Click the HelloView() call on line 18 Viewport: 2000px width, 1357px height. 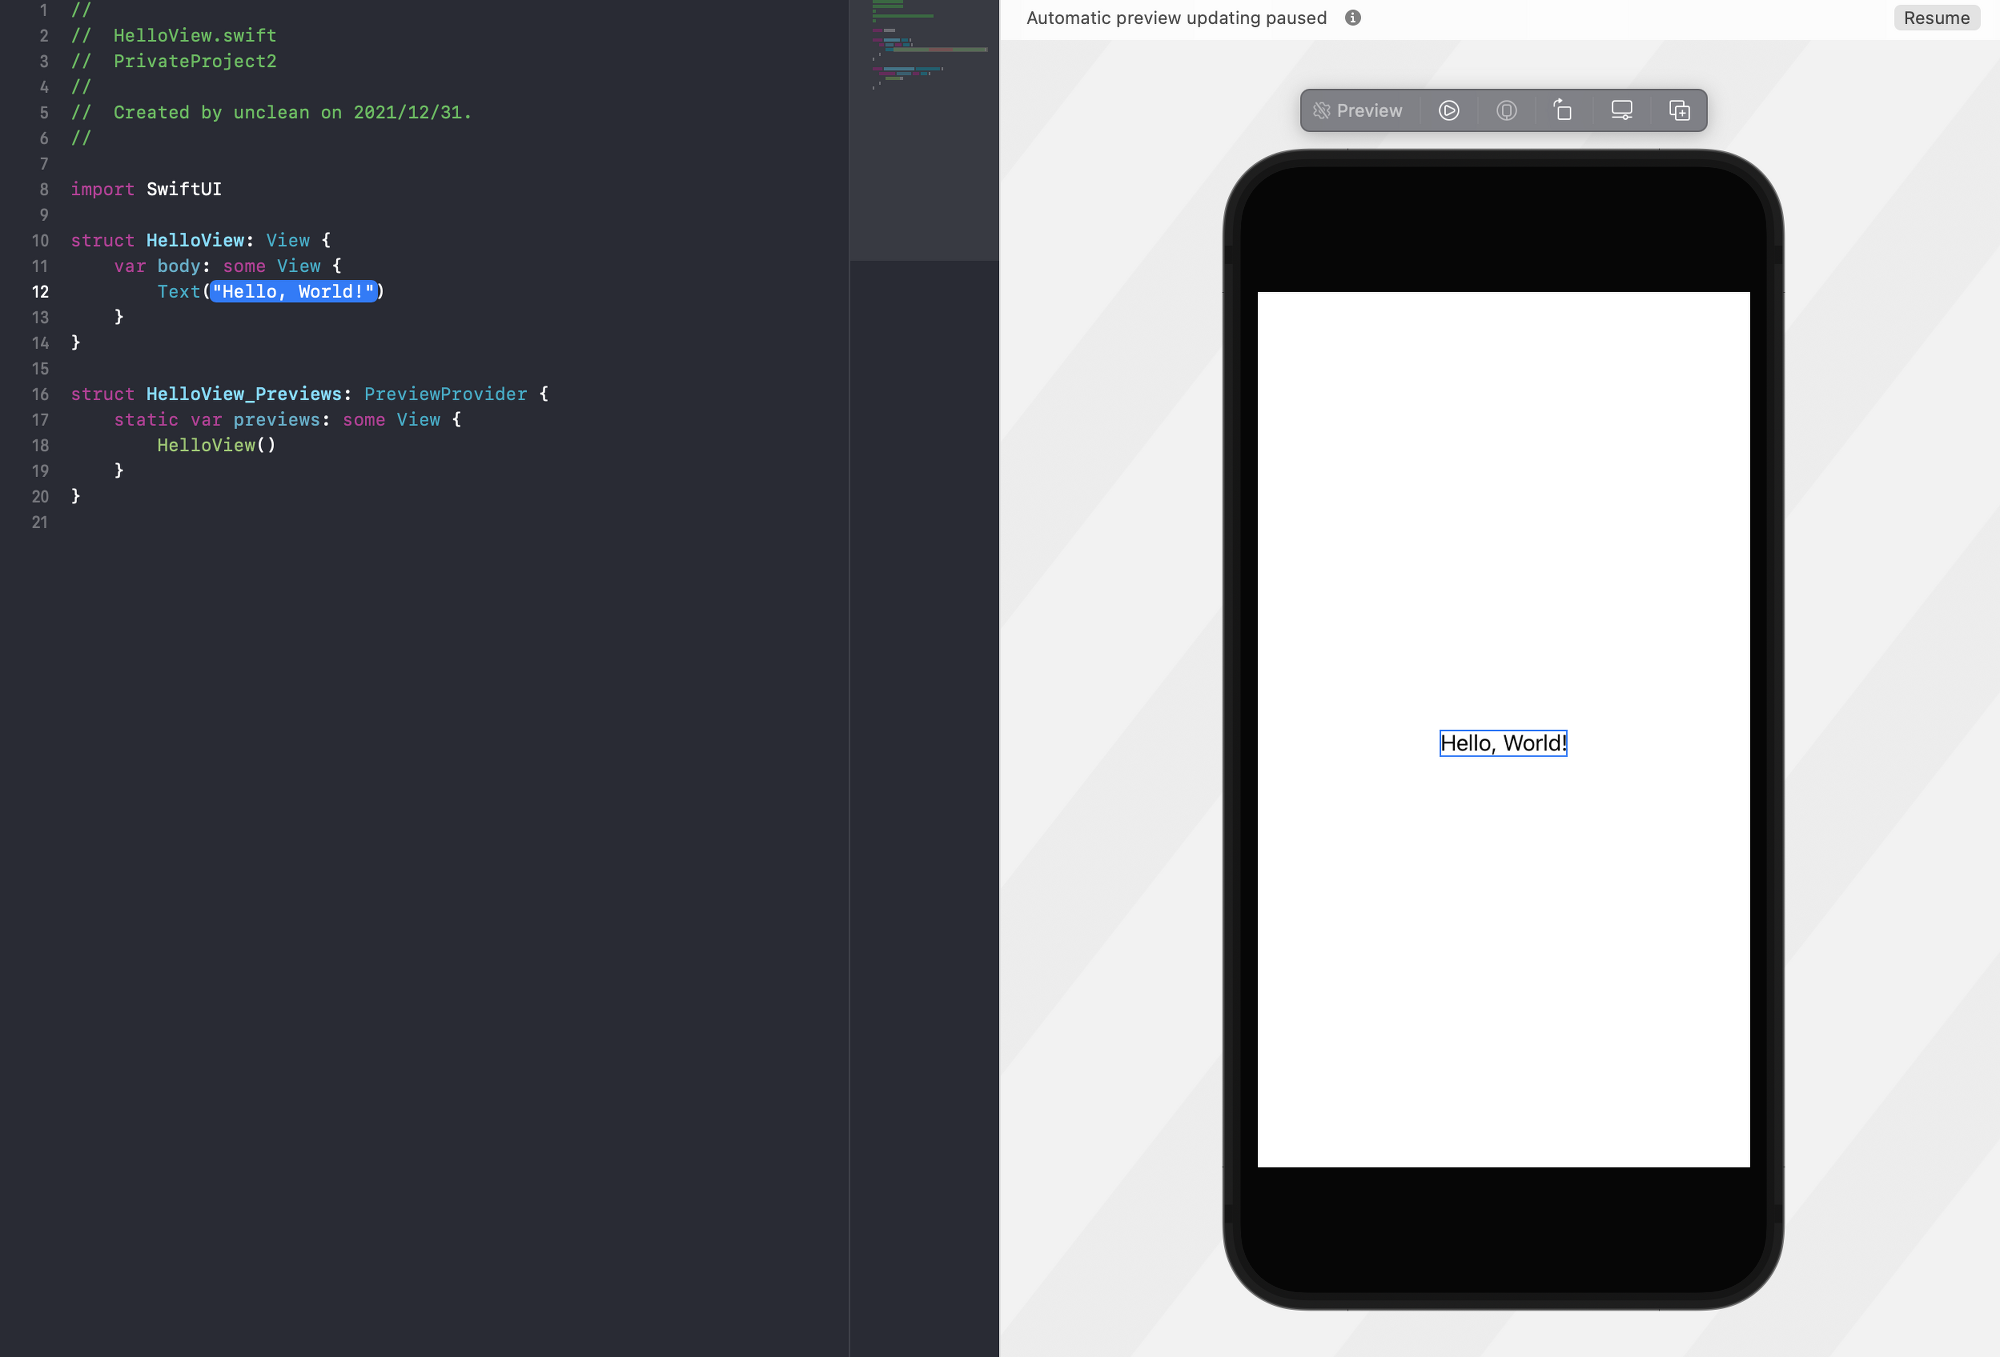(216, 446)
